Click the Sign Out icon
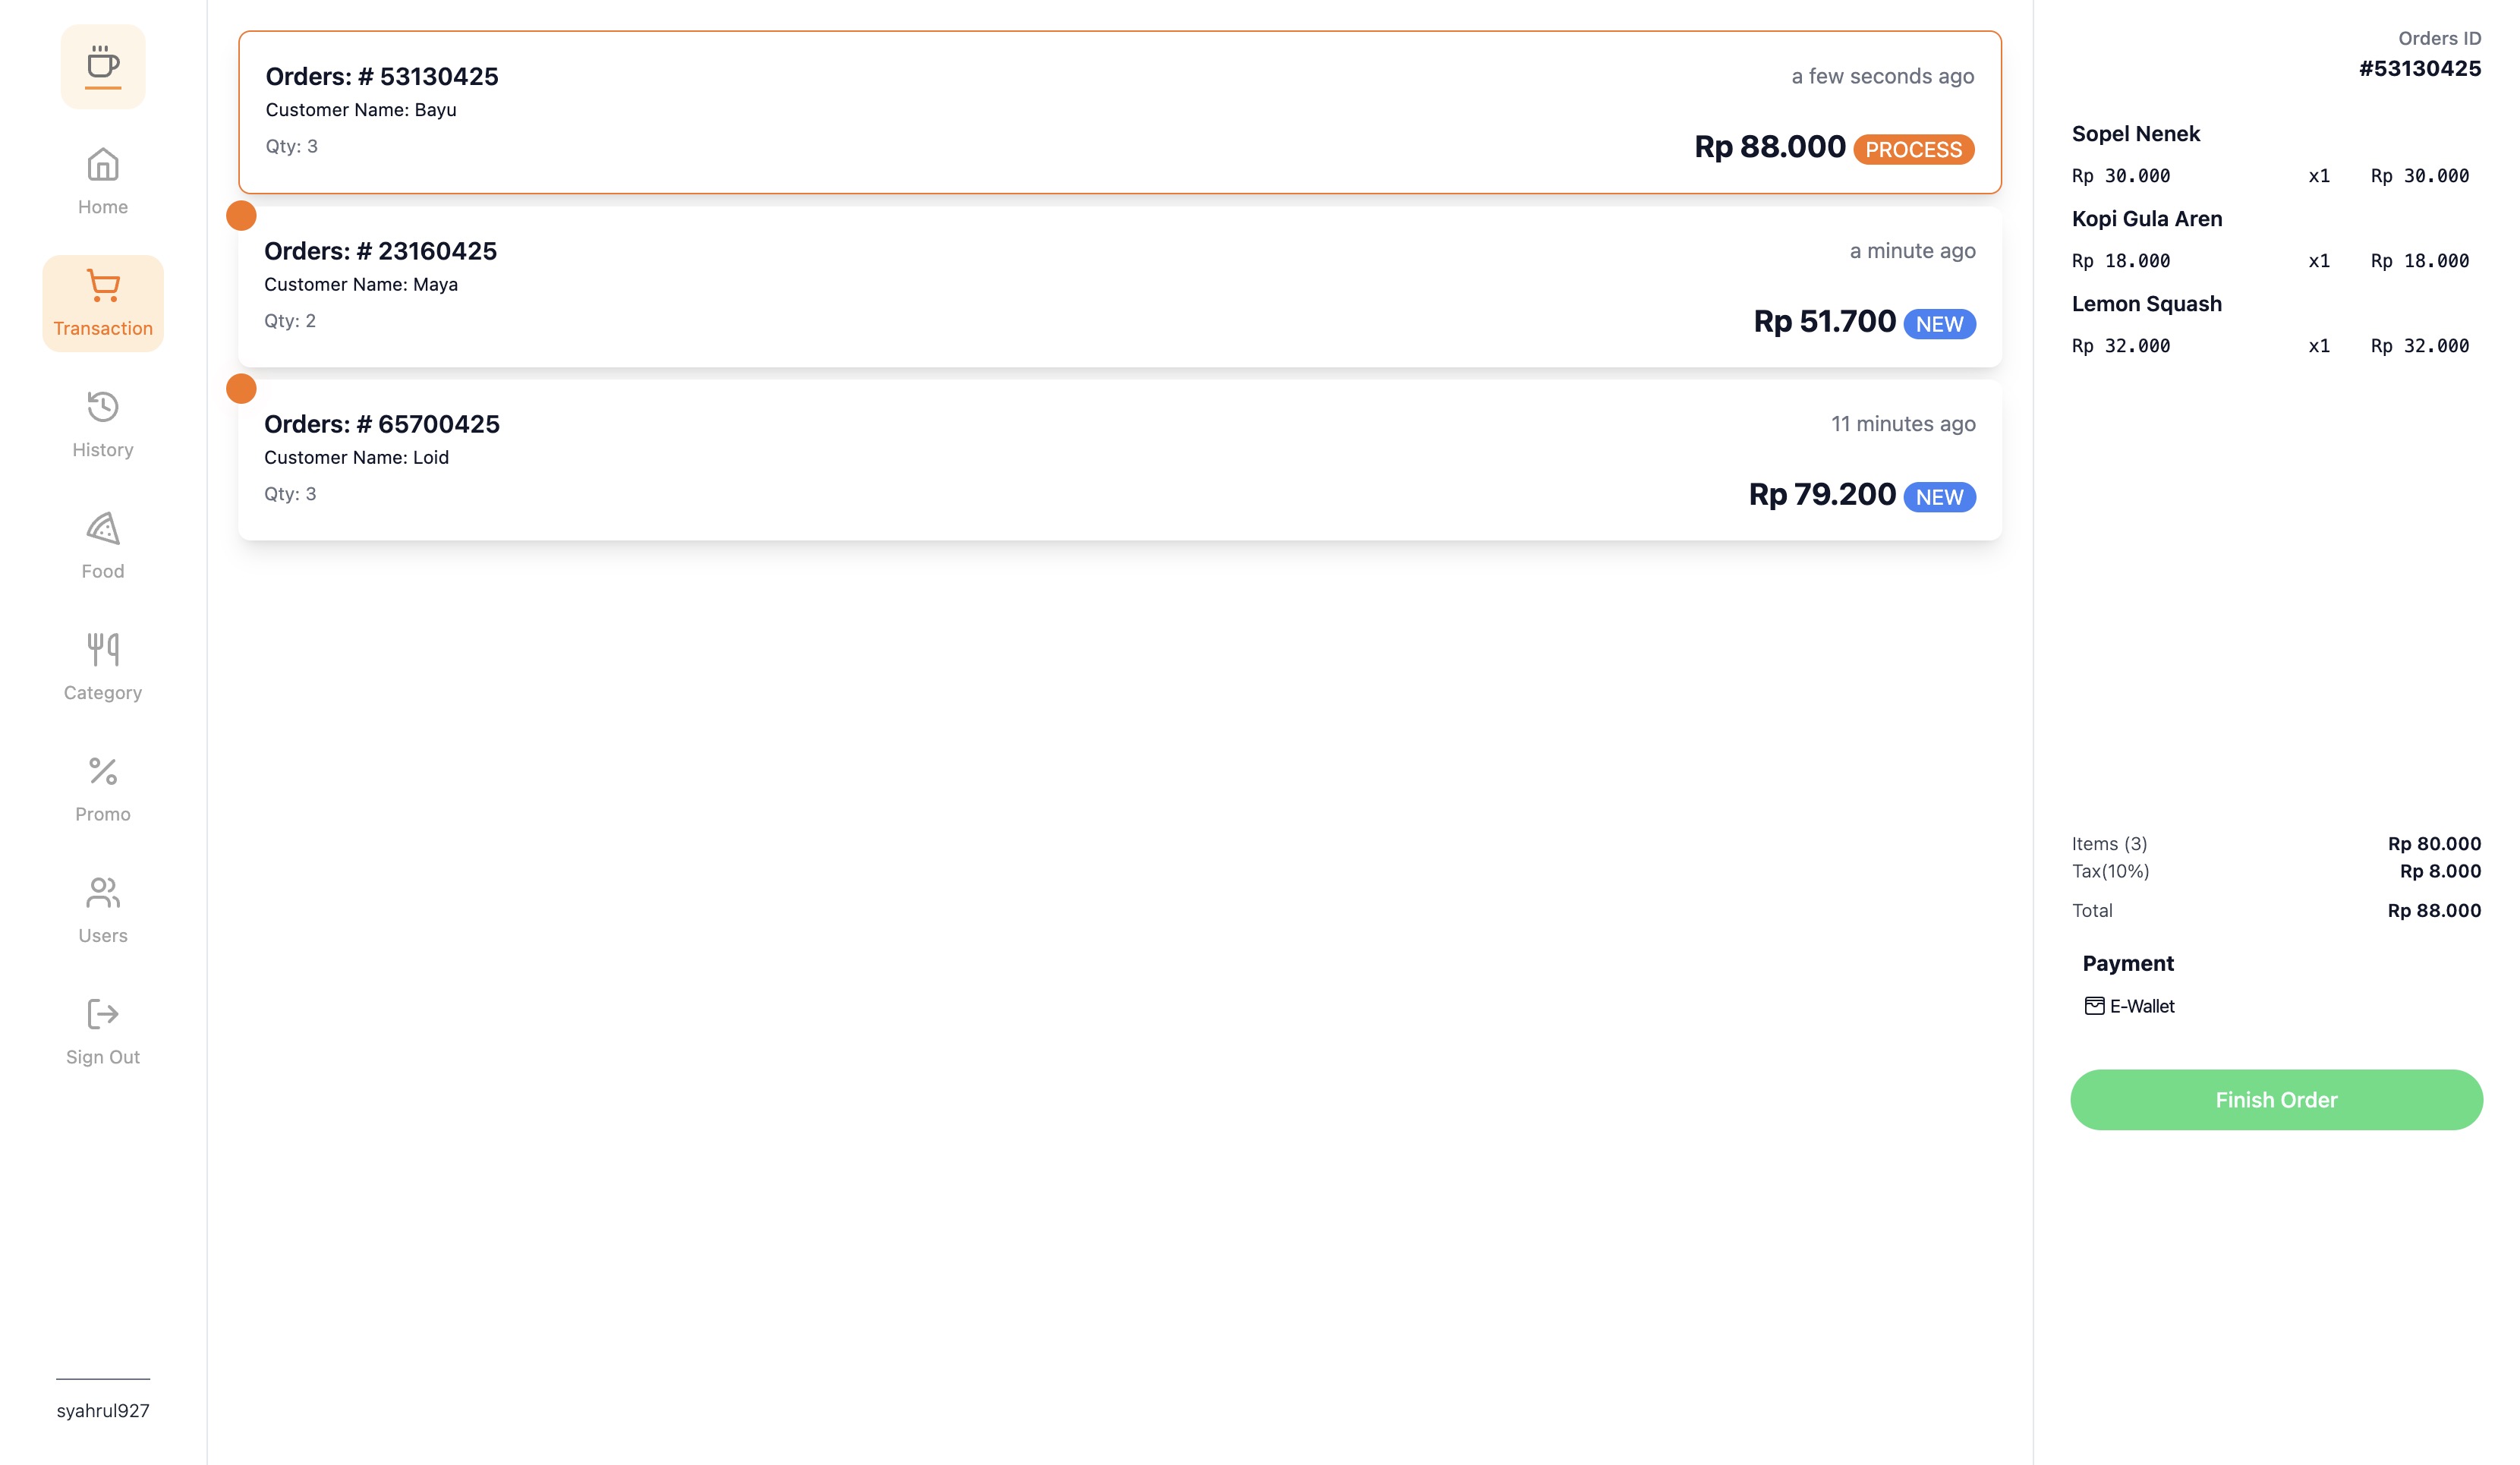 point(103,1015)
